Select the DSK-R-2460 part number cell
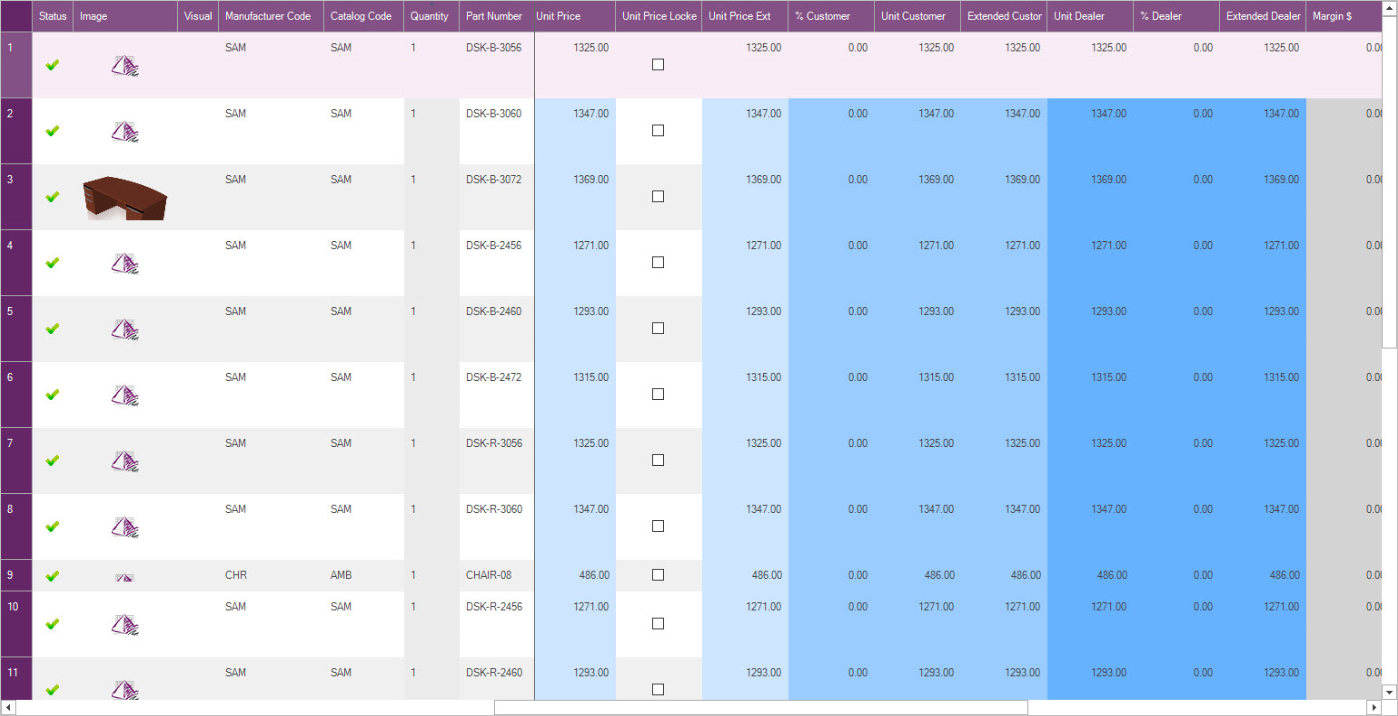 tap(497, 678)
